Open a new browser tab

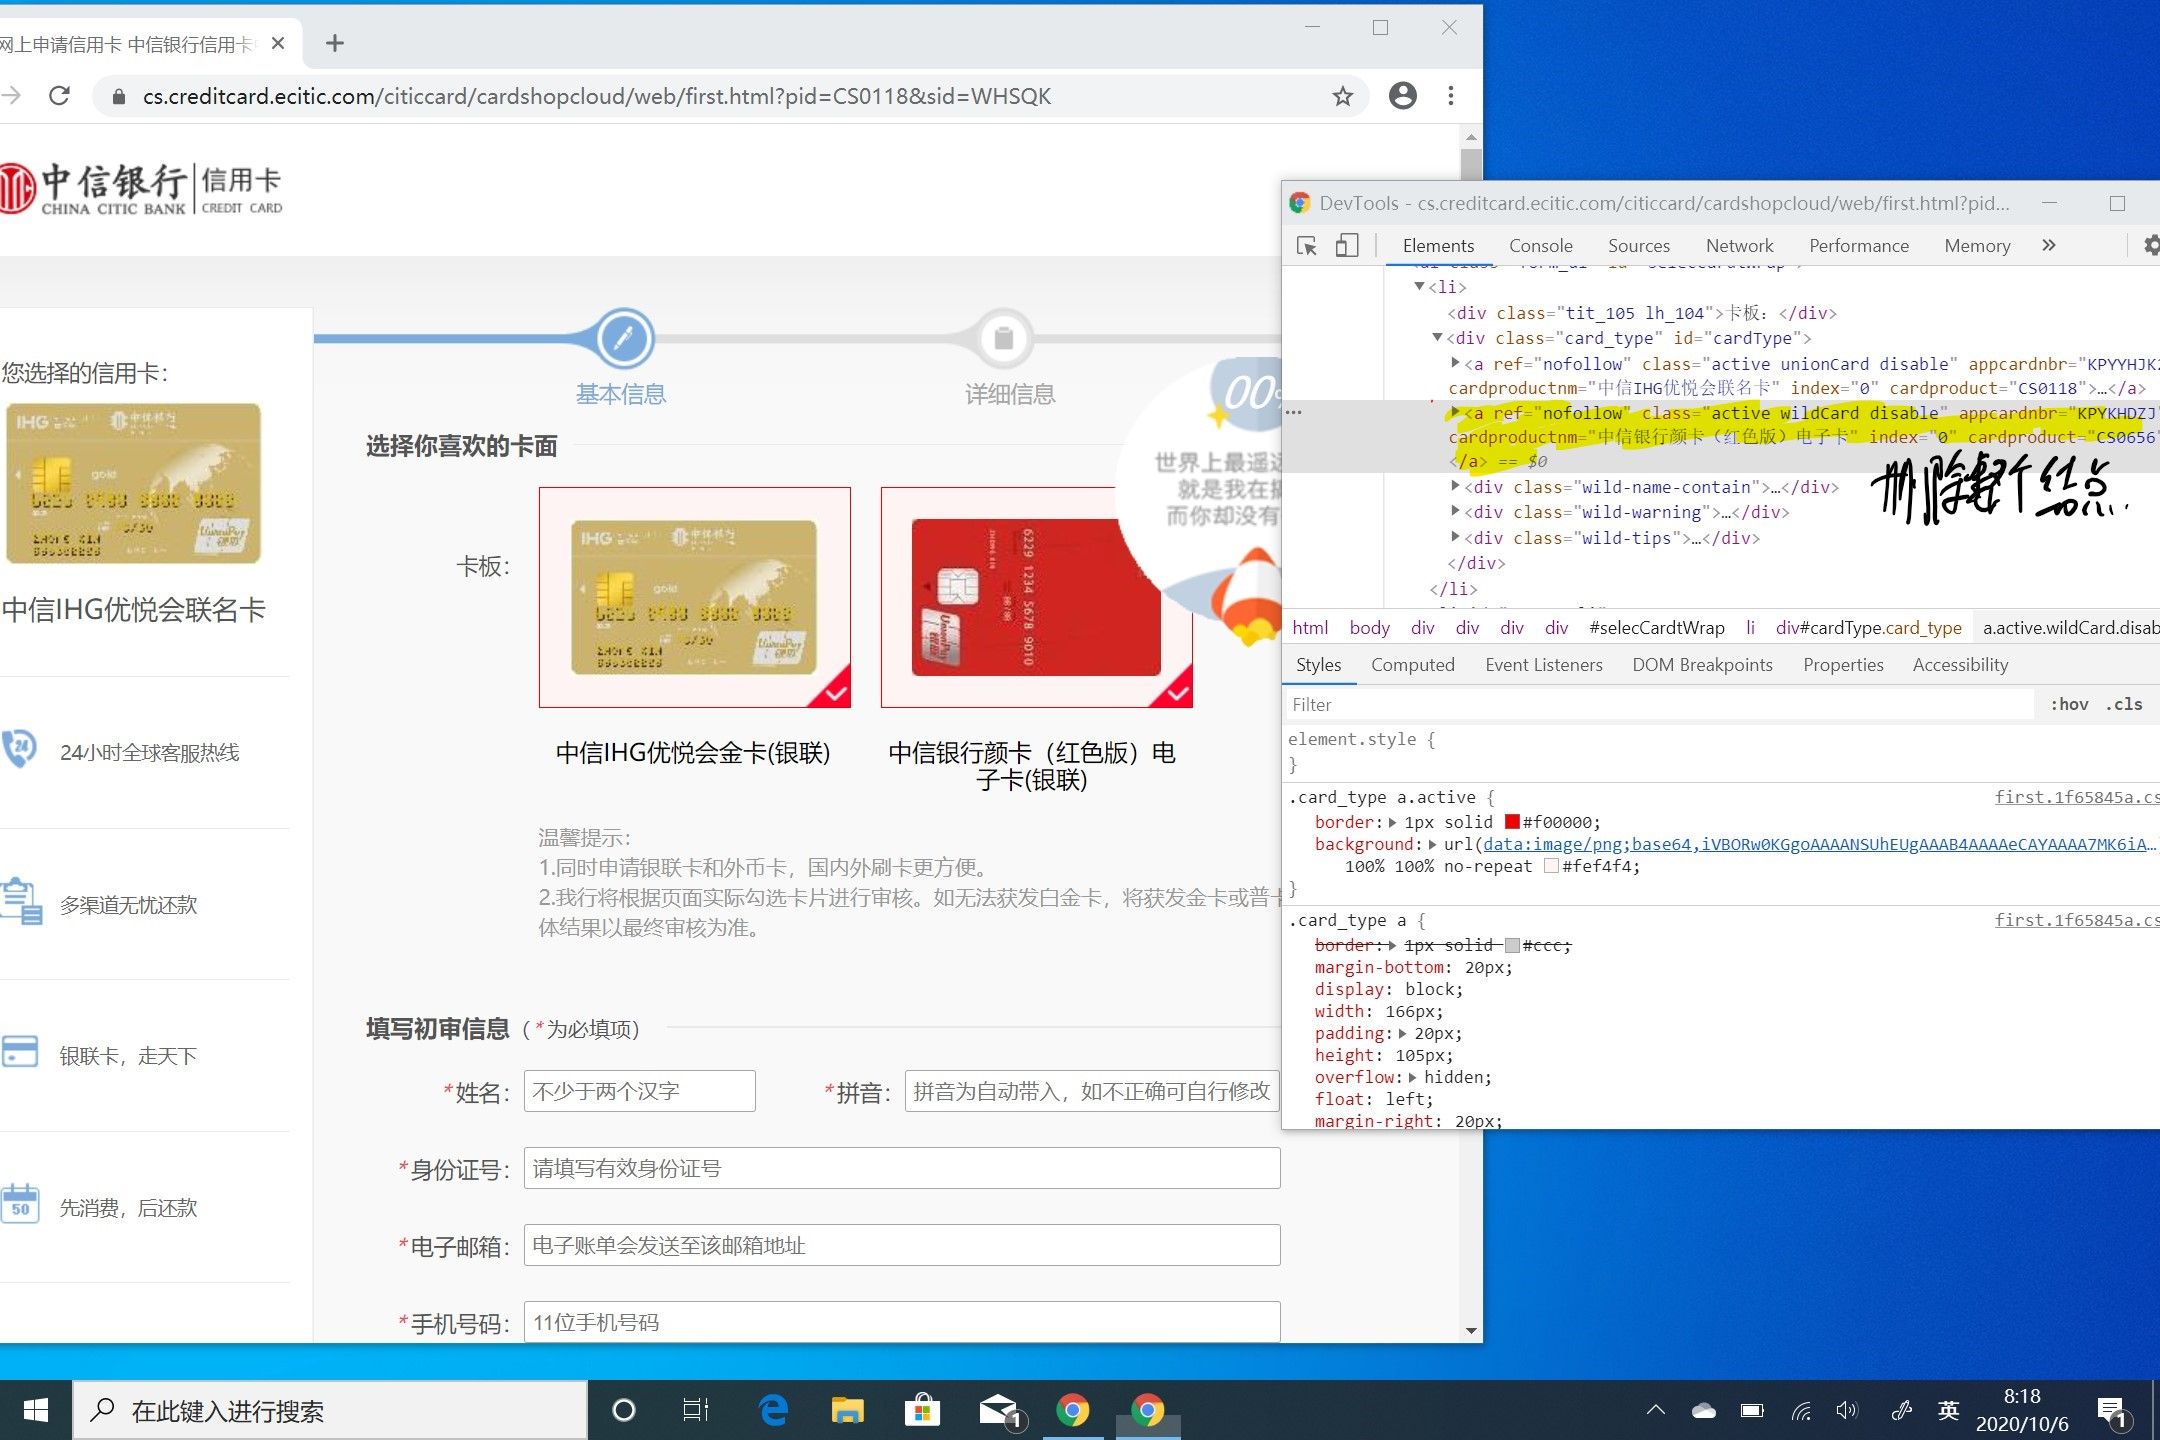point(335,43)
